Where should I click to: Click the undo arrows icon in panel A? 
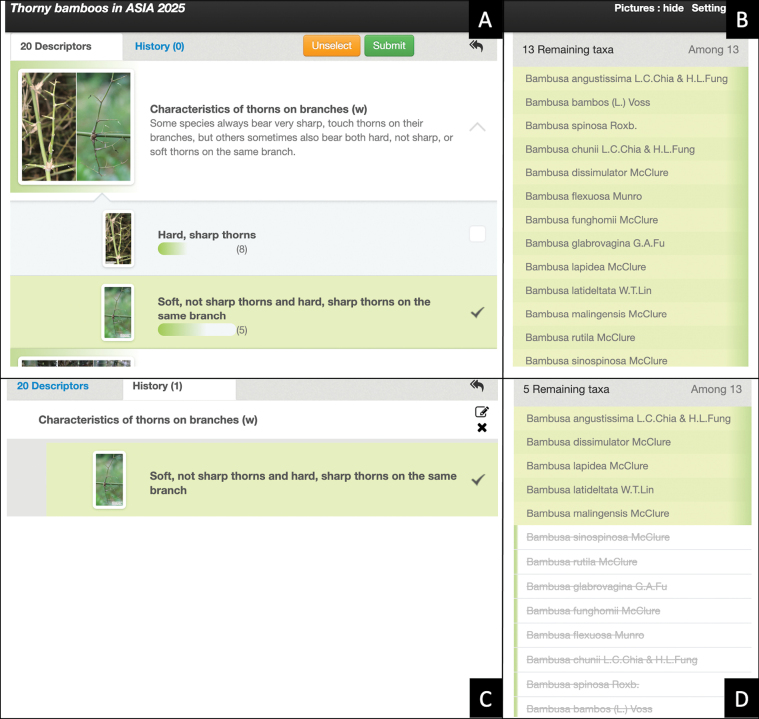[x=476, y=46]
